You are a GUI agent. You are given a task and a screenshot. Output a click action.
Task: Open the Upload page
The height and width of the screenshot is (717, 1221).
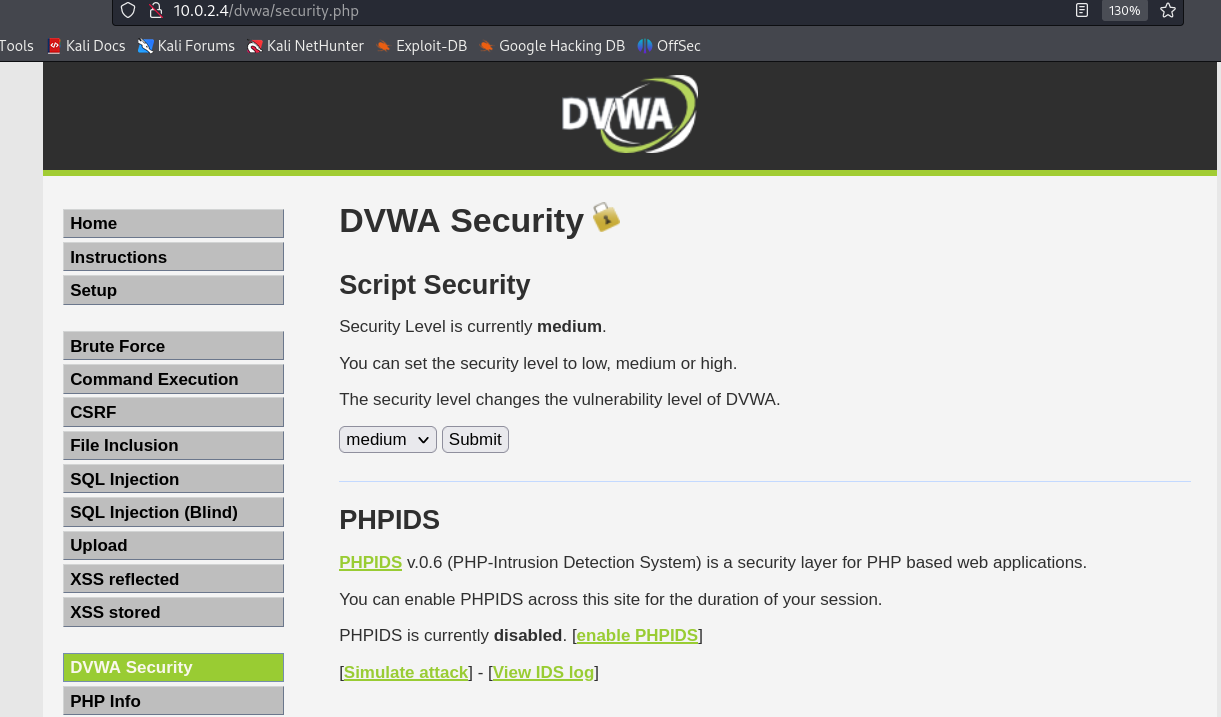click(173, 545)
